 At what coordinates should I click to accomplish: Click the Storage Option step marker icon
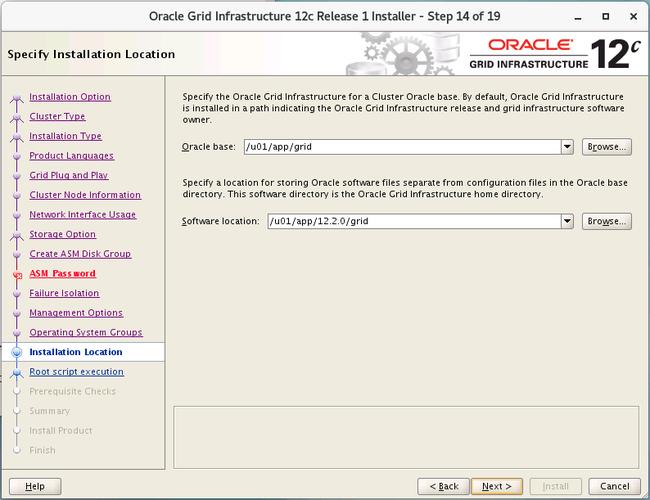[x=17, y=235]
